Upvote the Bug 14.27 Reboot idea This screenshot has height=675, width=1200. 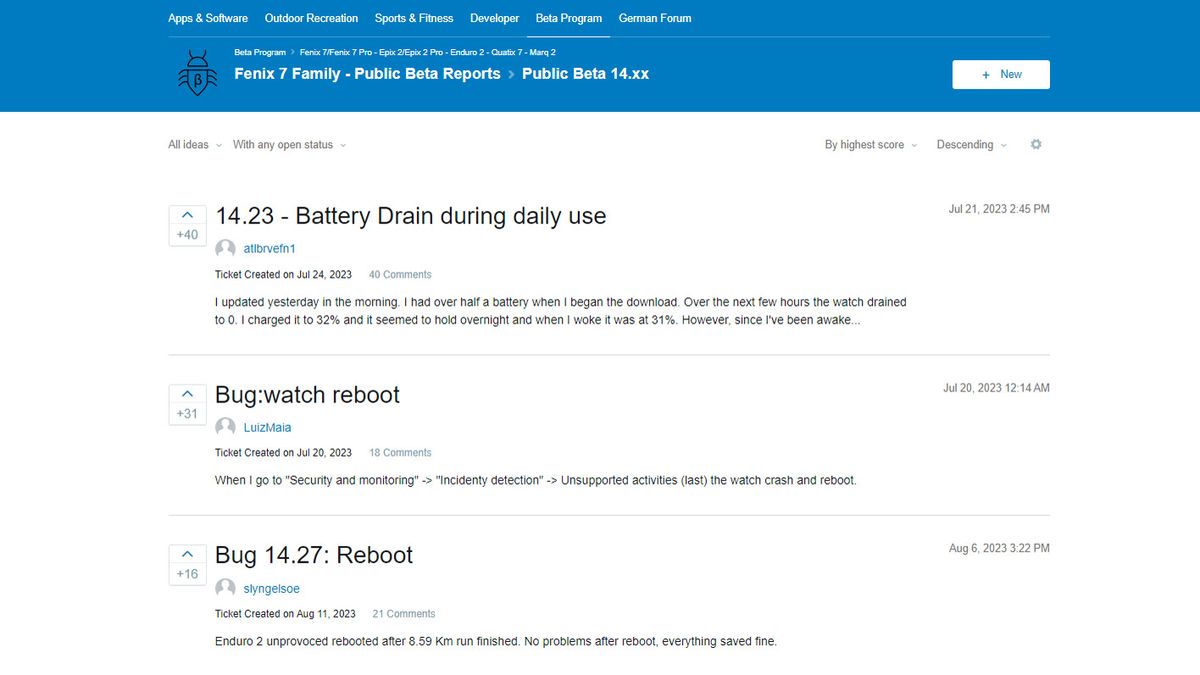187,552
